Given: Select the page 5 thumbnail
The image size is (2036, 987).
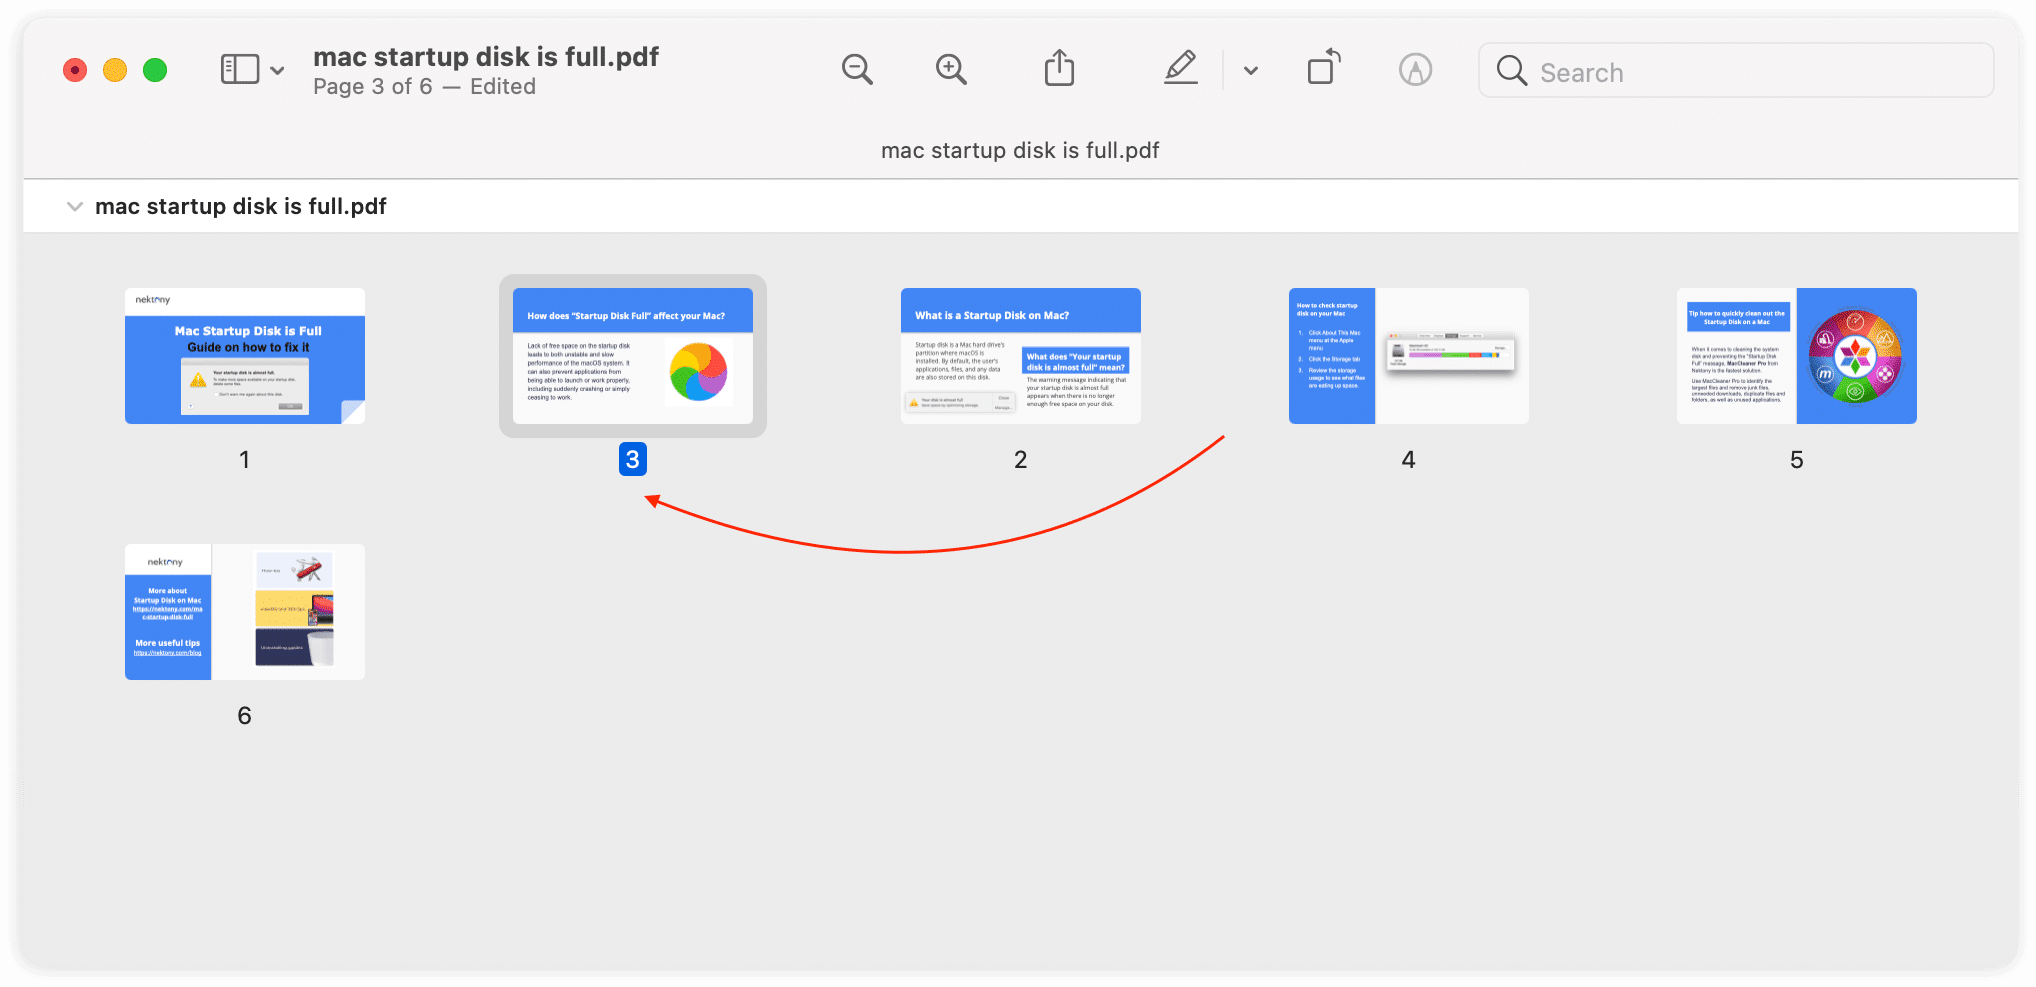Looking at the screenshot, I should pyautogui.click(x=1795, y=356).
